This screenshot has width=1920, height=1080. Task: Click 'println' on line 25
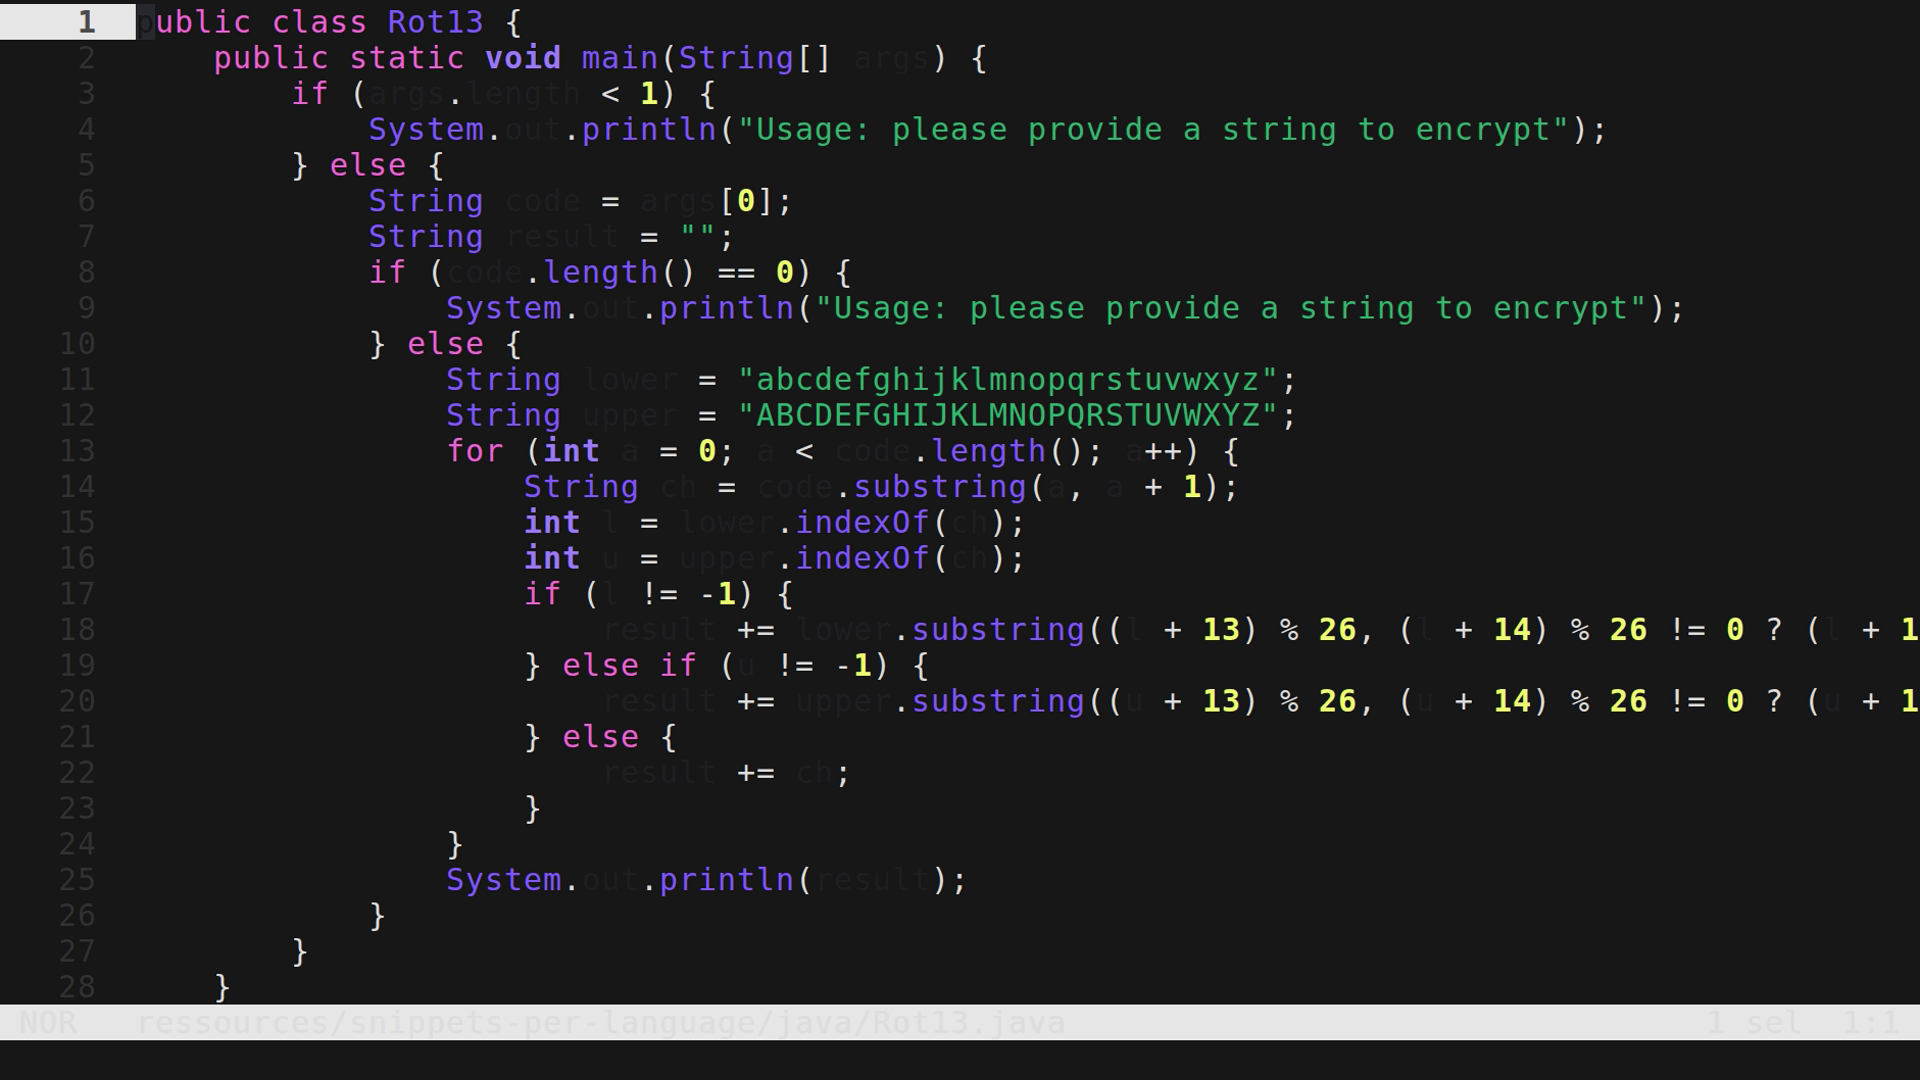726,880
